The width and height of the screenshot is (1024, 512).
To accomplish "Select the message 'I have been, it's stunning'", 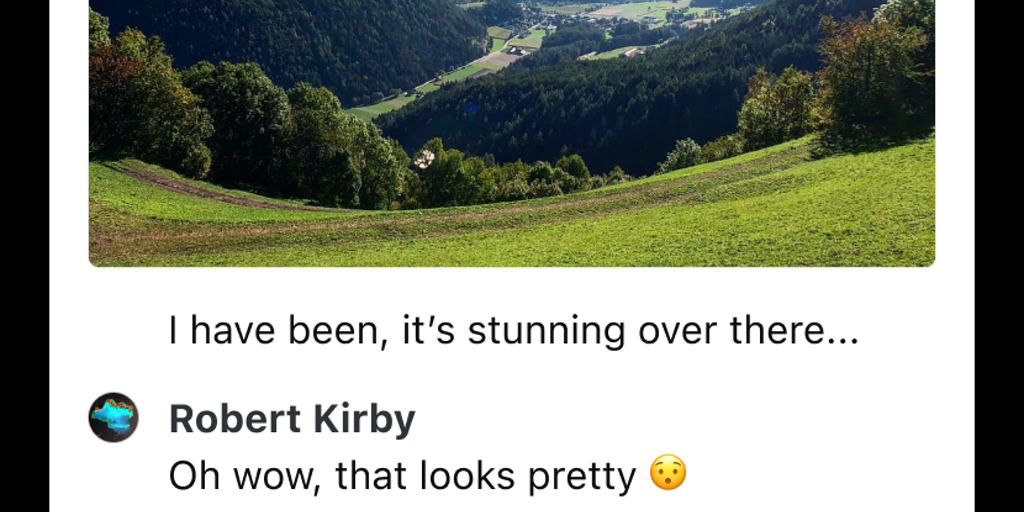I will pos(513,330).
